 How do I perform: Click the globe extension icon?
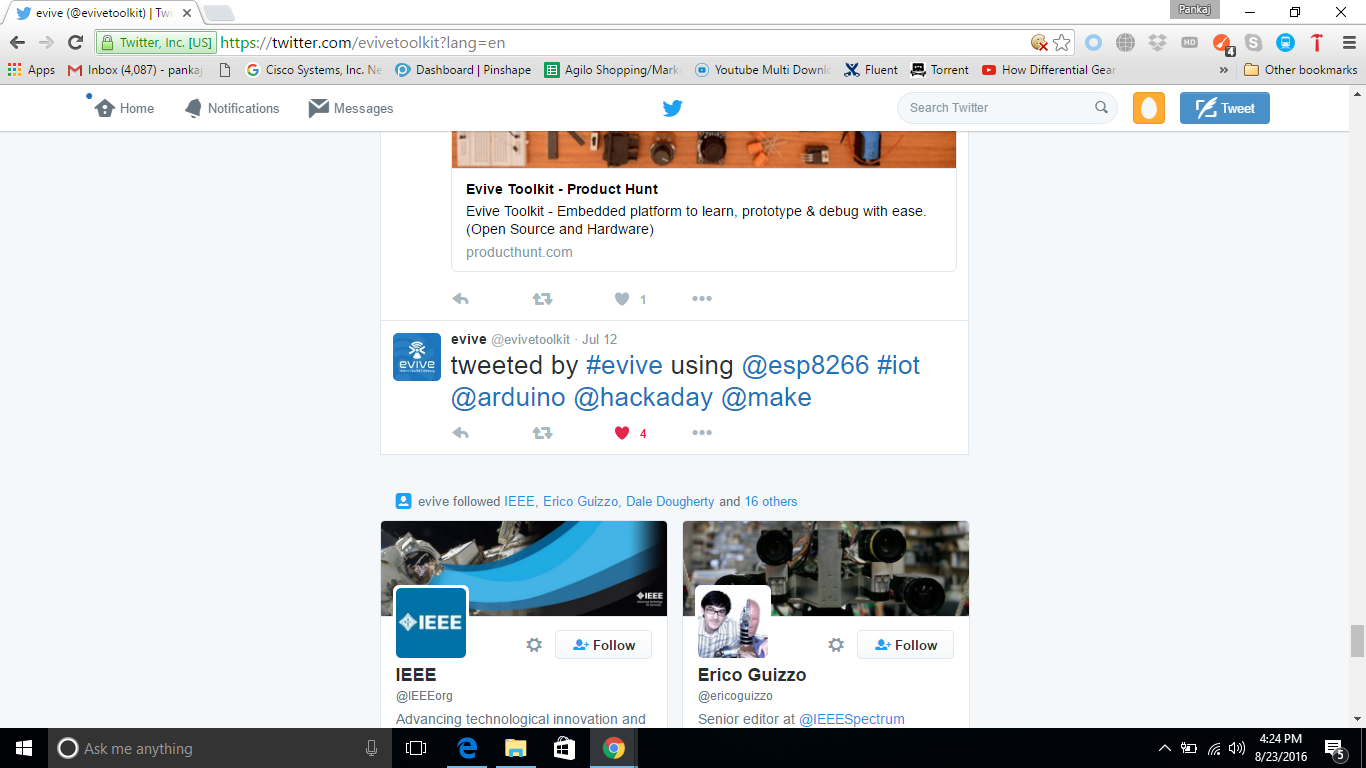click(x=1126, y=43)
